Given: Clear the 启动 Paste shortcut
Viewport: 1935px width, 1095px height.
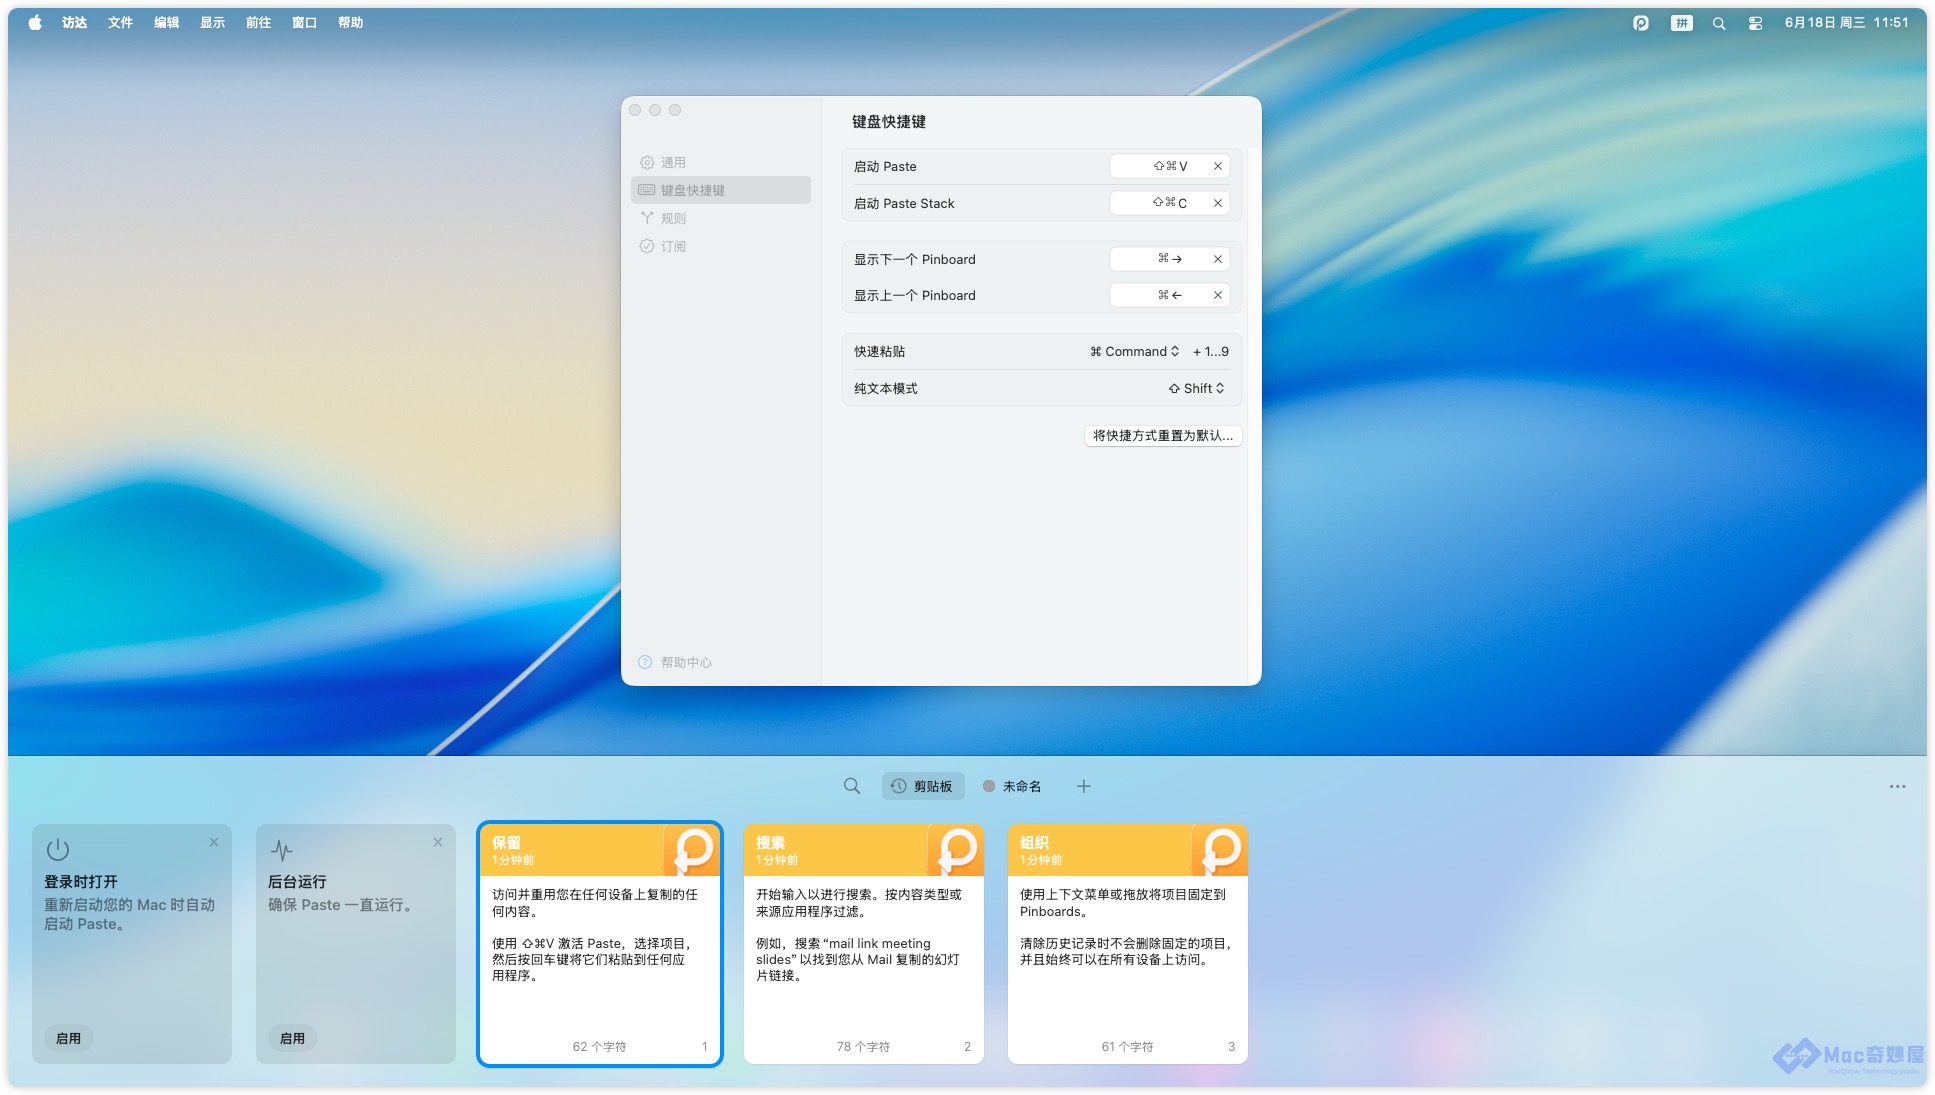Looking at the screenshot, I should (x=1217, y=166).
